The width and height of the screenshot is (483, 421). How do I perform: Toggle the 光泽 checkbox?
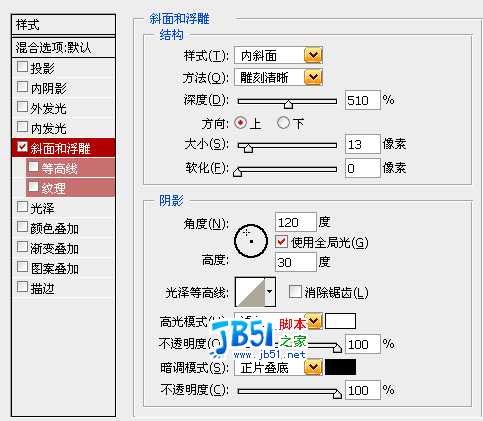22,207
